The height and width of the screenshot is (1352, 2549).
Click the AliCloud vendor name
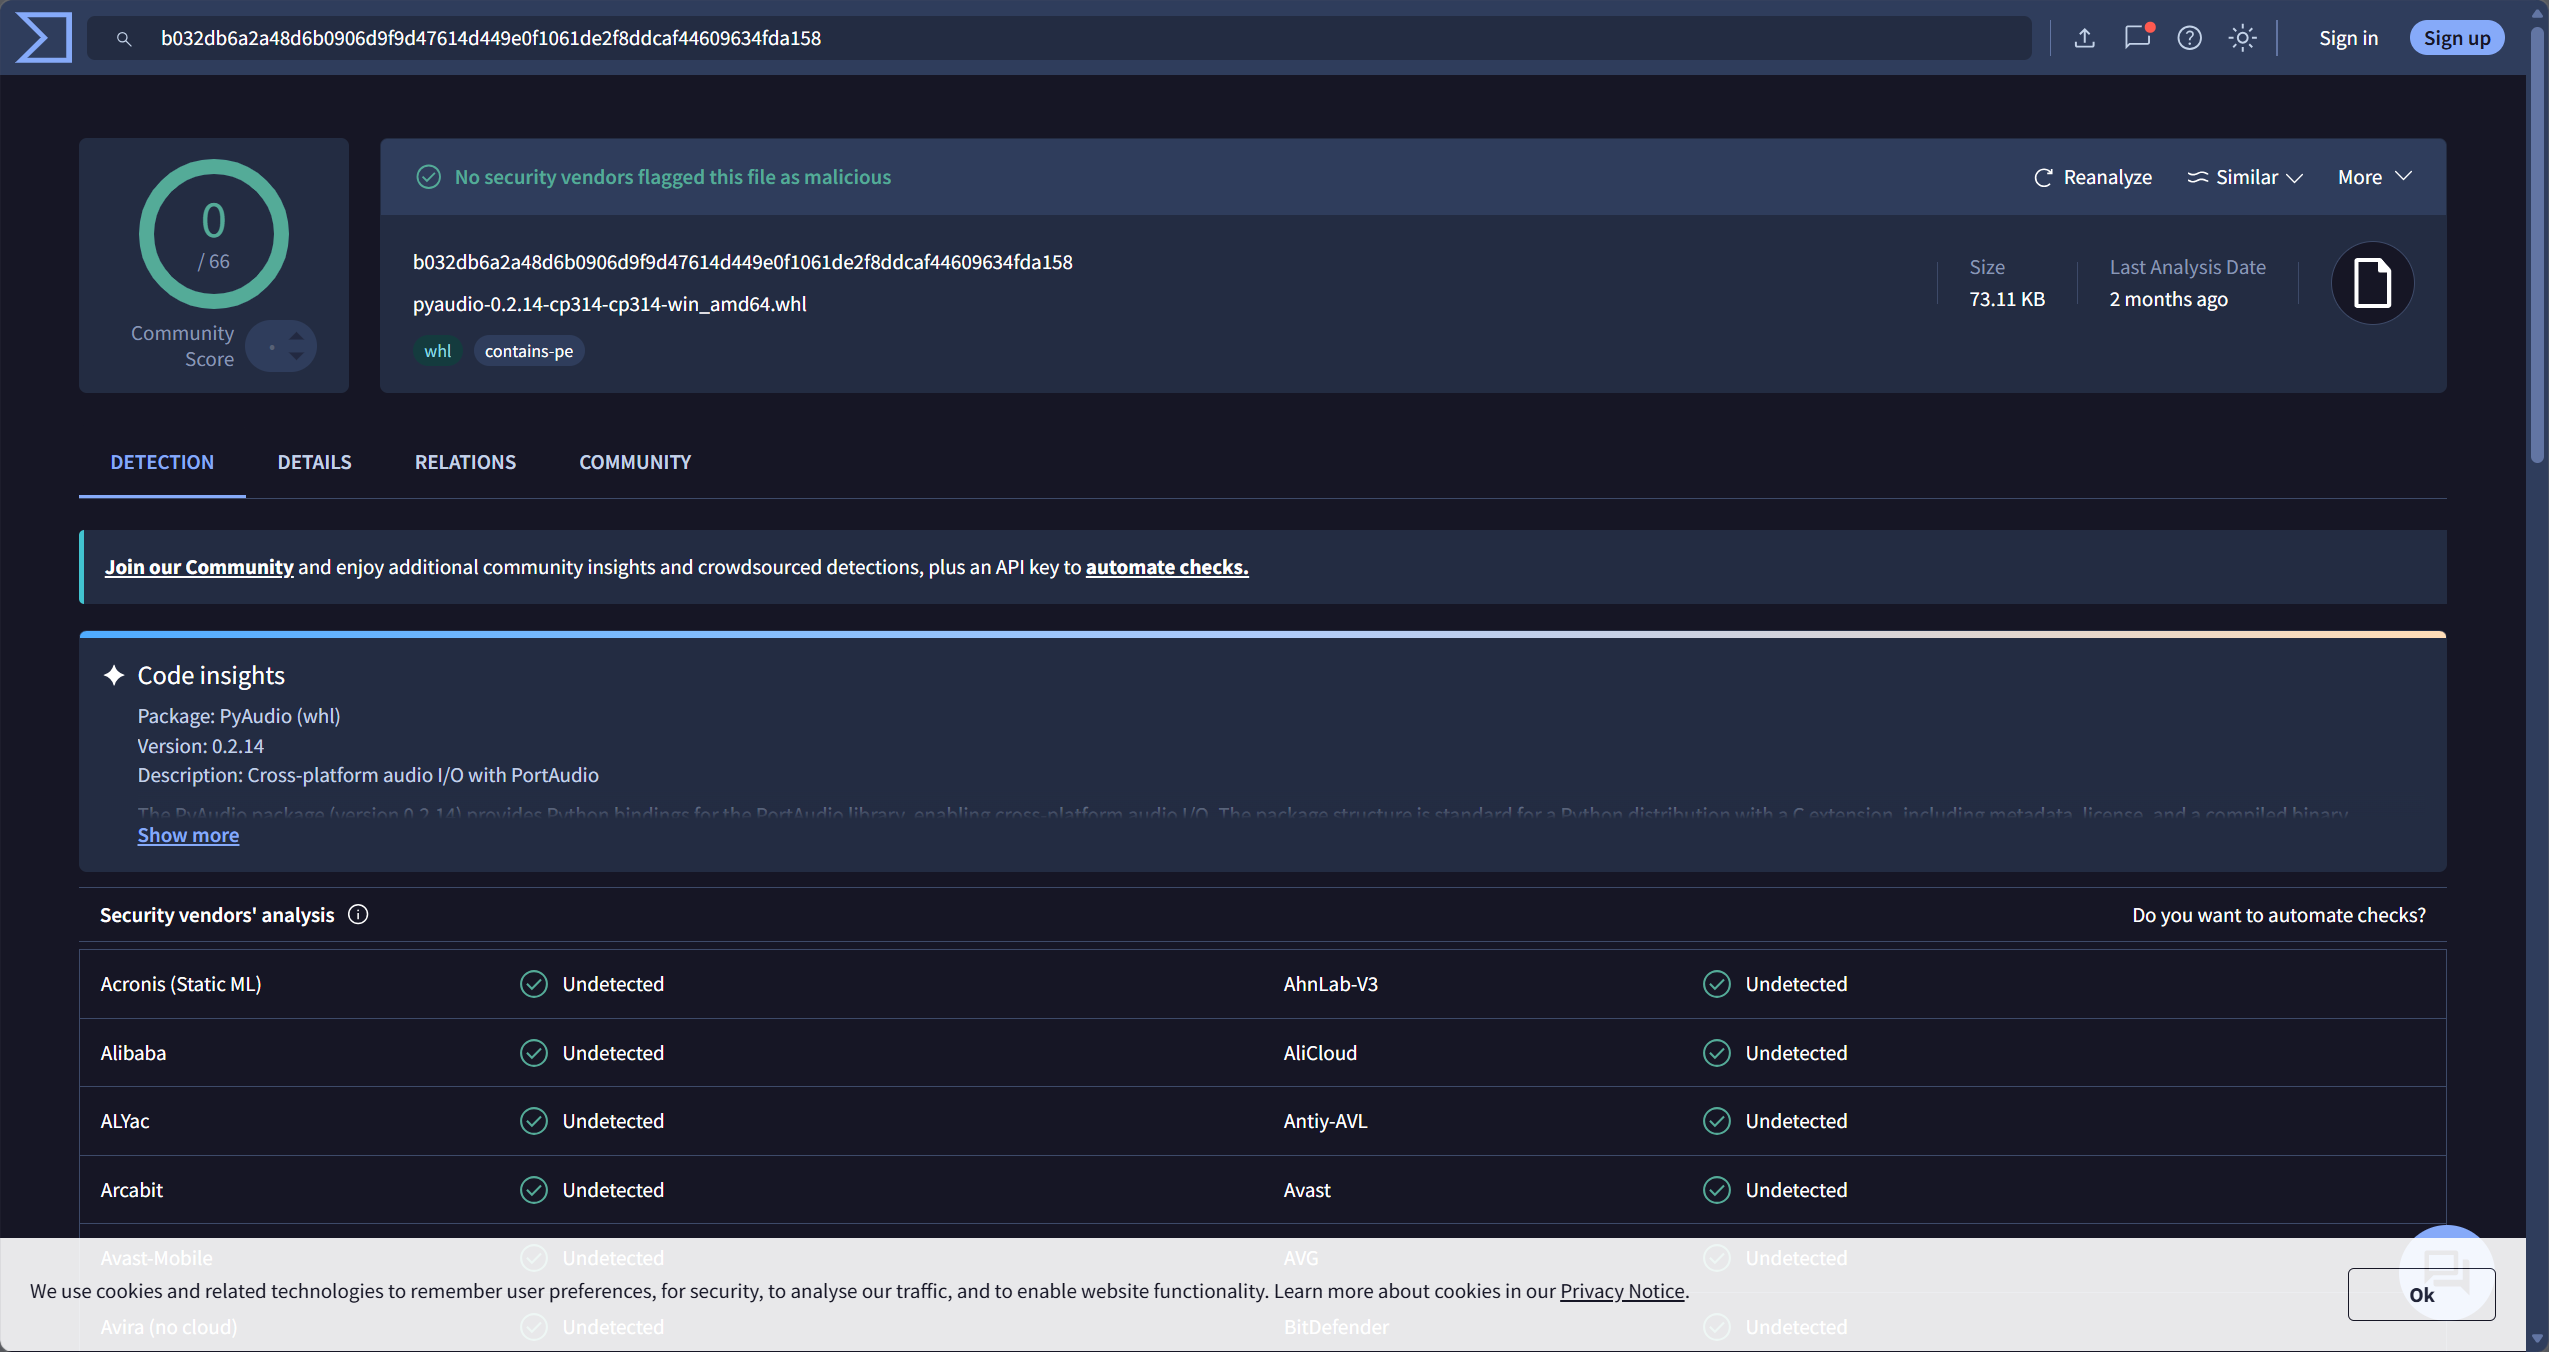tap(1320, 1053)
